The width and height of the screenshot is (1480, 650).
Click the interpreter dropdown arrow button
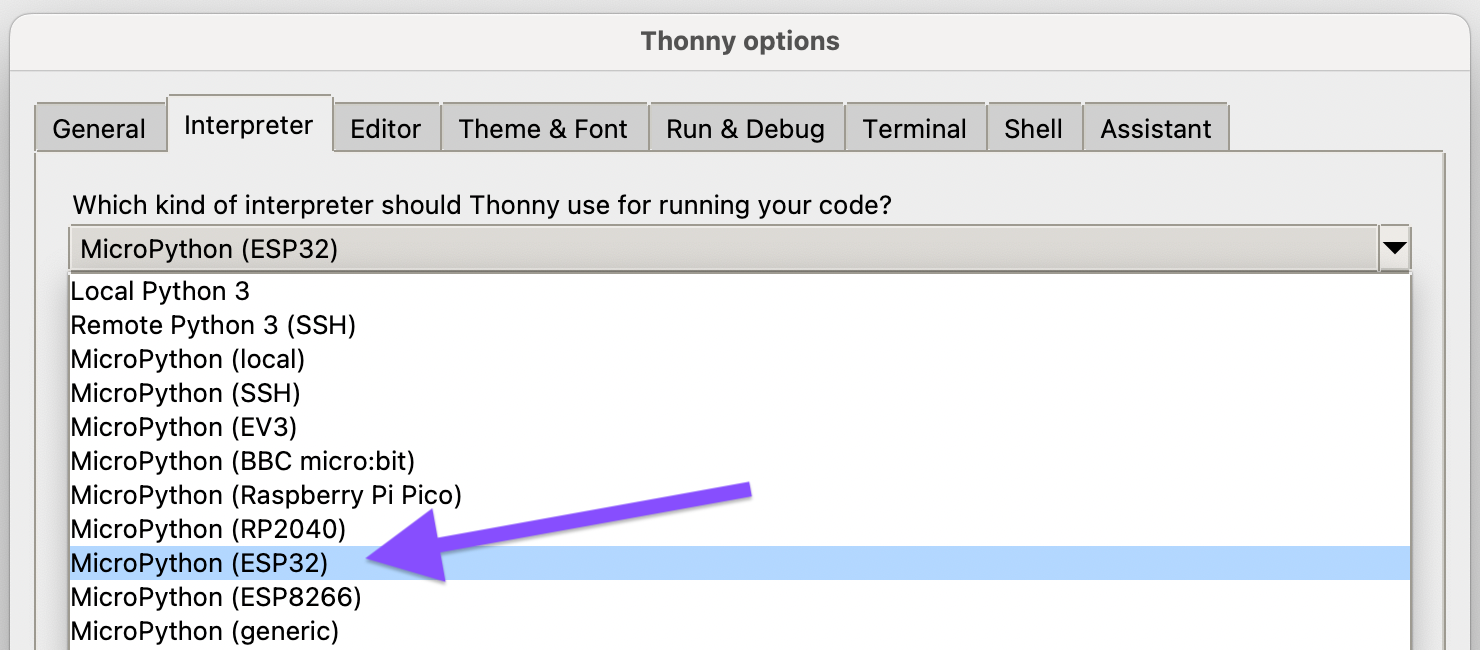click(1394, 248)
